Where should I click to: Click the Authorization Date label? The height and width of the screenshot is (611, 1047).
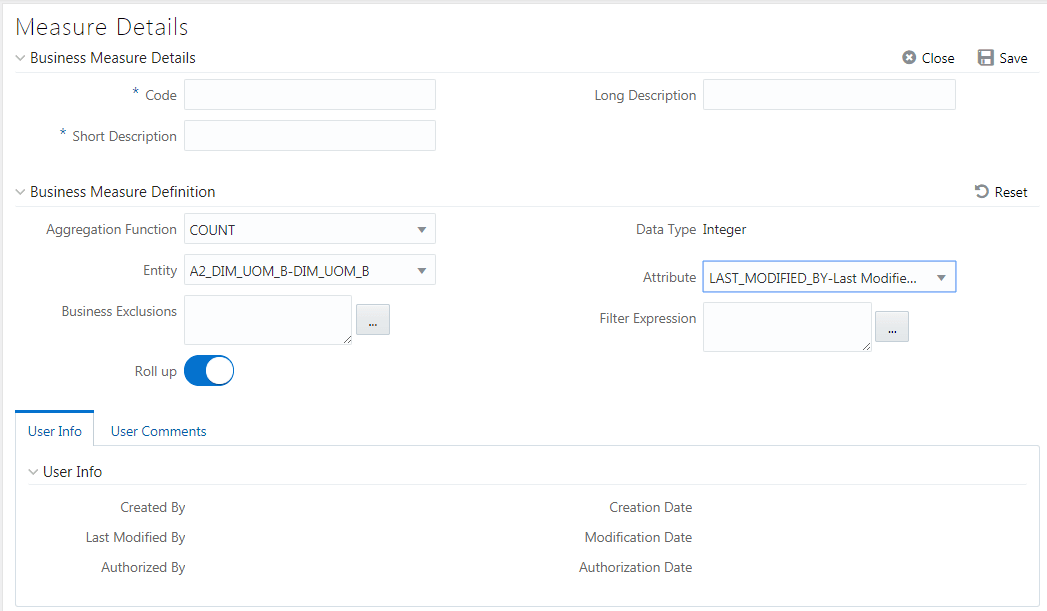point(636,568)
